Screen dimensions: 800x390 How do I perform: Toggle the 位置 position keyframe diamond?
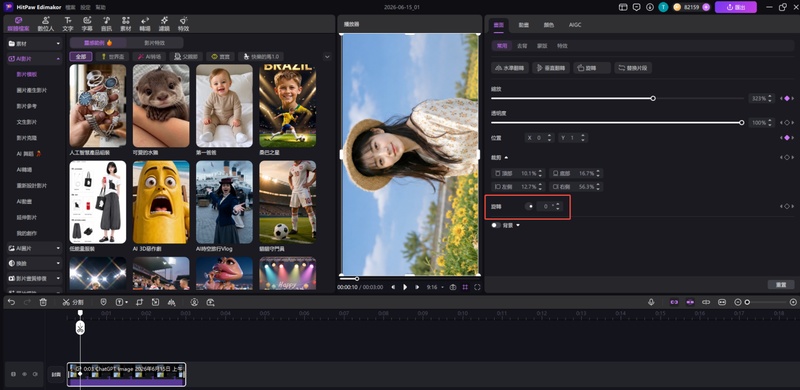click(787, 138)
